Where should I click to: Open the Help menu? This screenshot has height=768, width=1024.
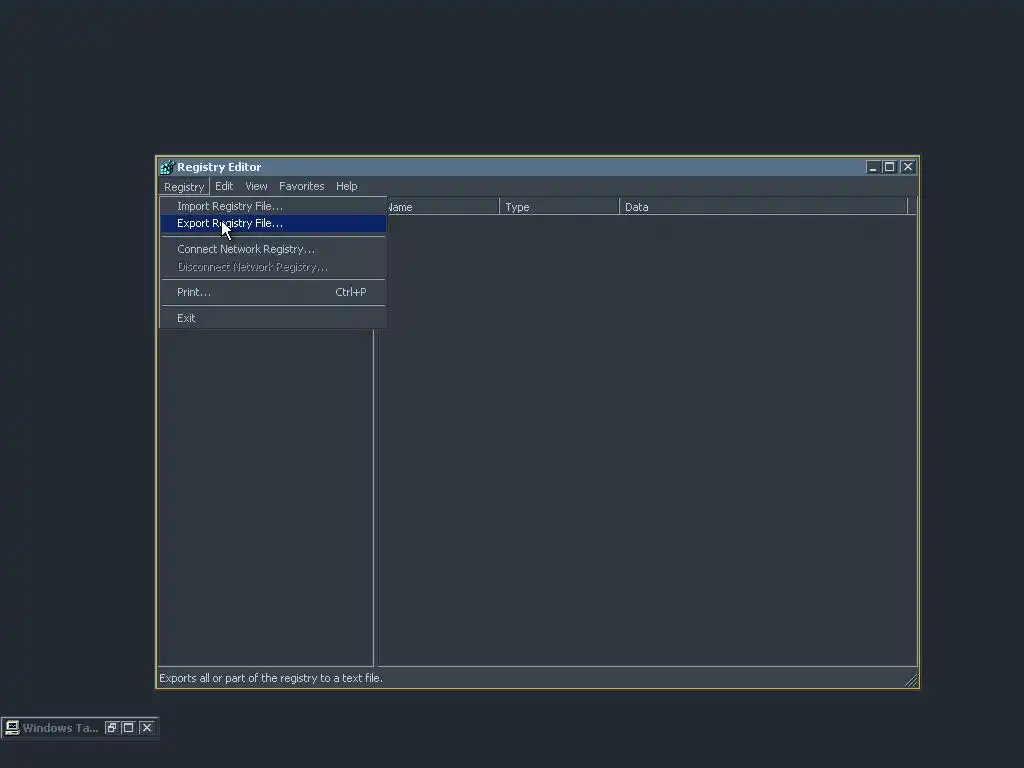coord(347,186)
